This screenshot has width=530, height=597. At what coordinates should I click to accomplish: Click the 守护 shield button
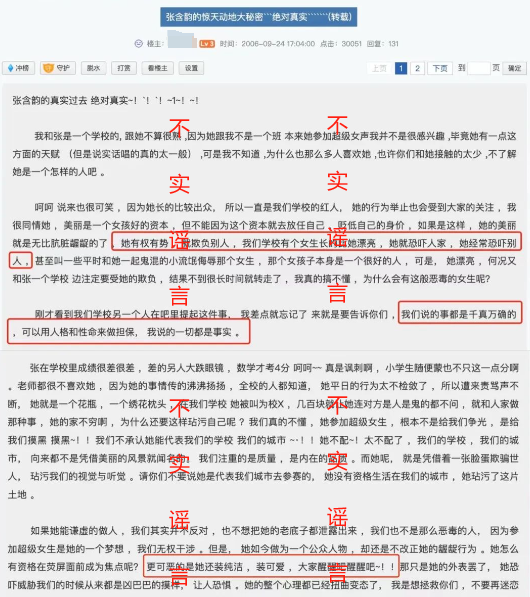pos(58,68)
